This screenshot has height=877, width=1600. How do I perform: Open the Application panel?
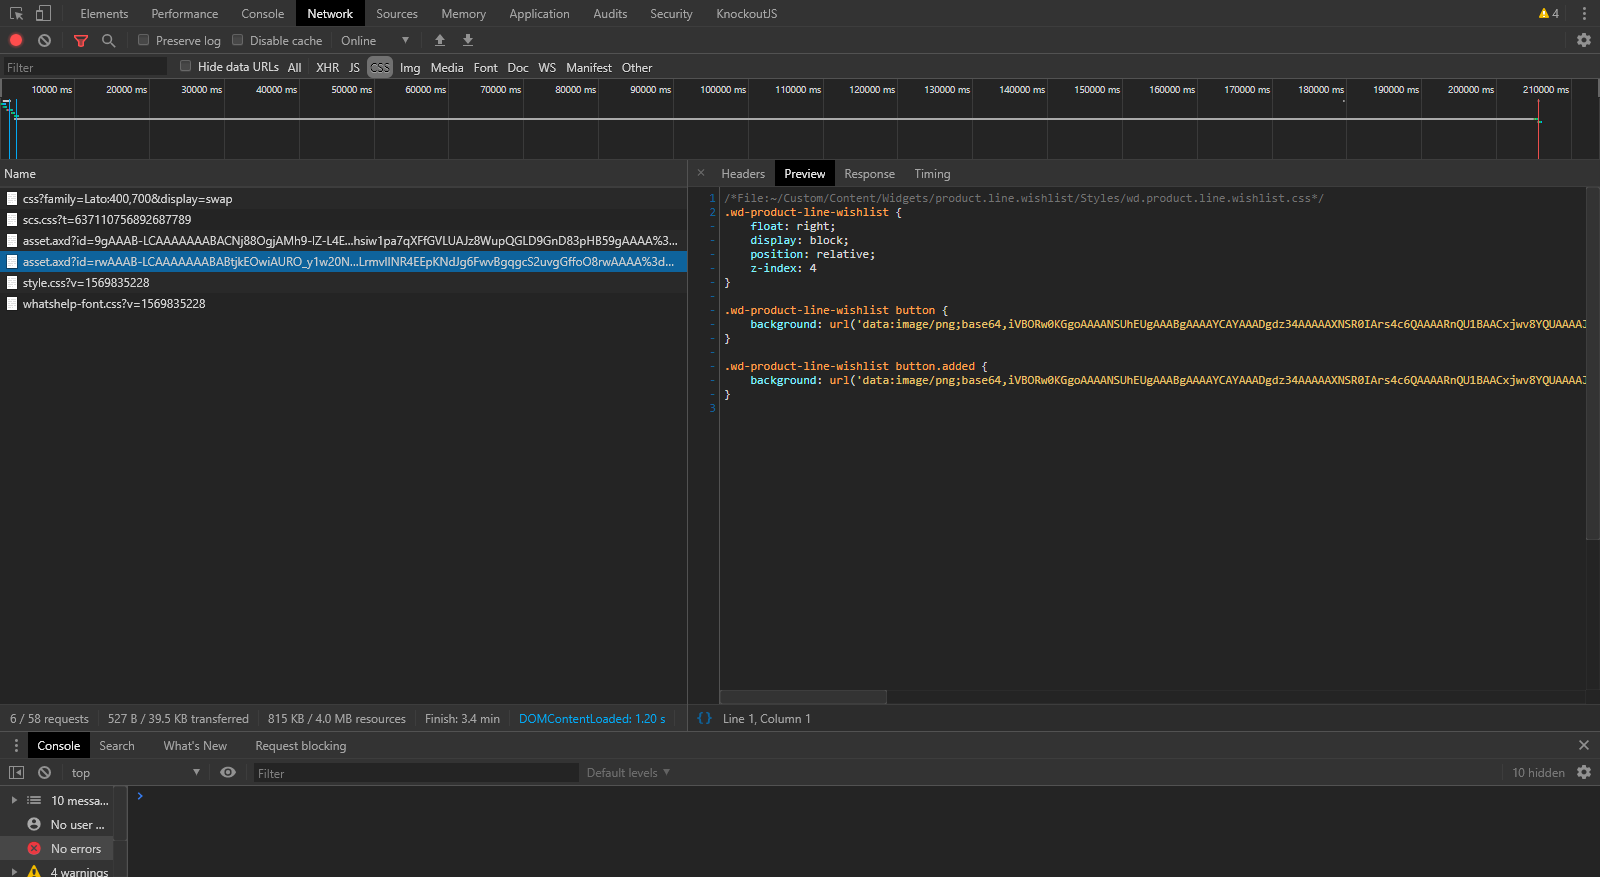tap(539, 14)
